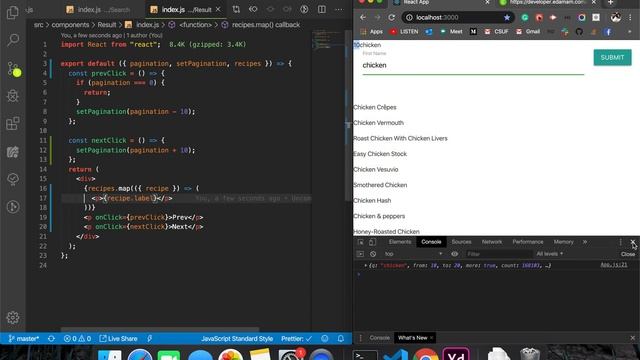Click the Result breadcrumb in editor
Screen dimensions: 640x360
click(107, 25)
